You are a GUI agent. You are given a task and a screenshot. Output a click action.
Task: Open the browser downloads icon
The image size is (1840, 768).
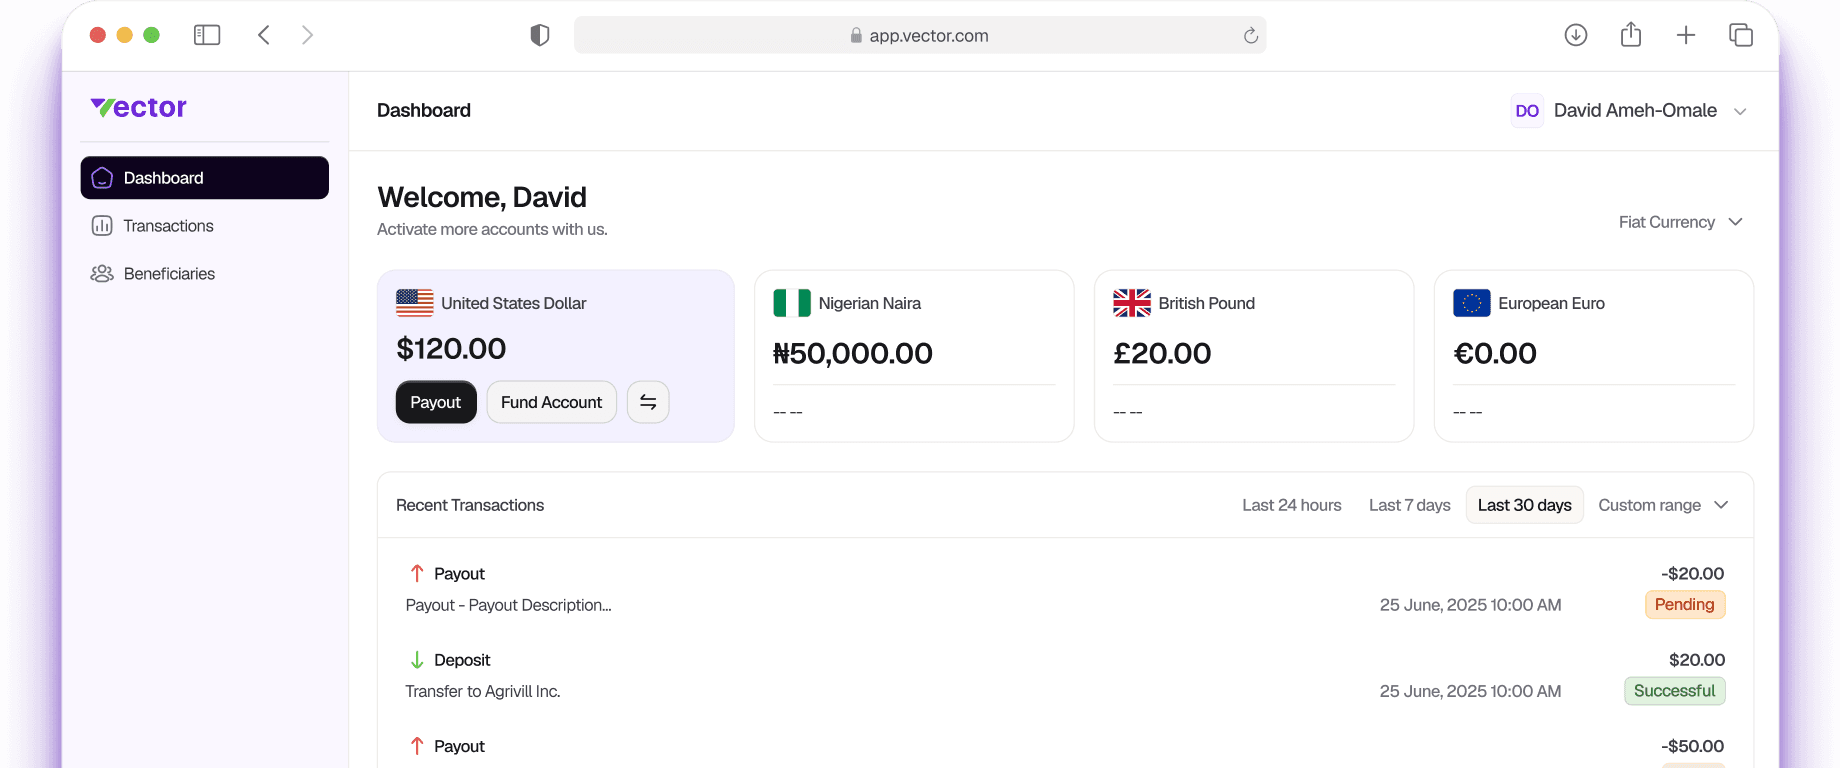point(1576,35)
